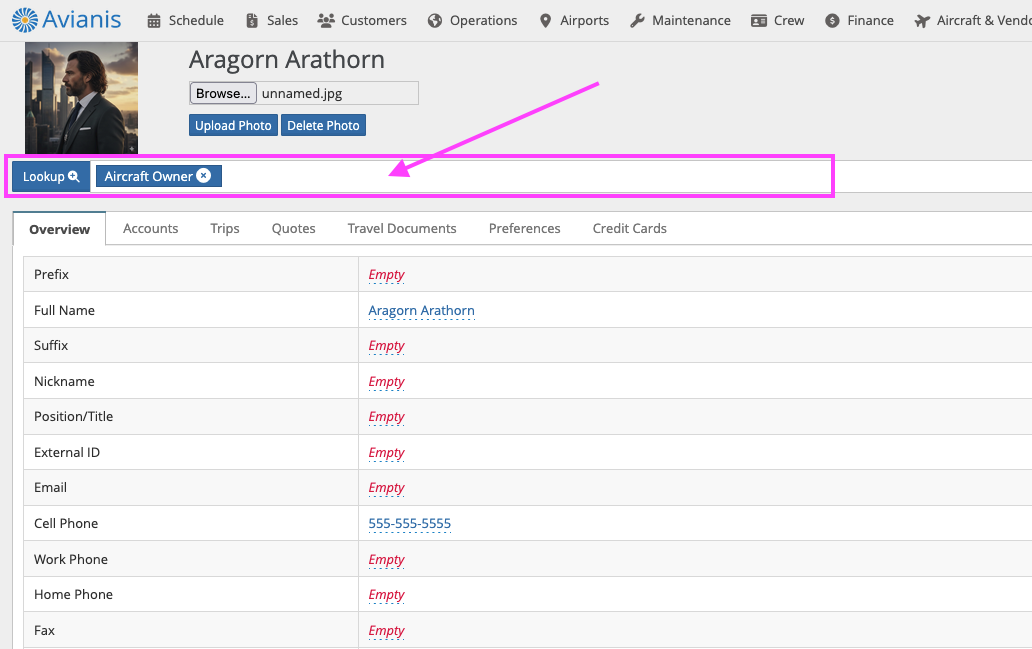Remove the Aircraft Owner tag
This screenshot has width=1032, height=649.
pyautogui.click(x=204, y=176)
